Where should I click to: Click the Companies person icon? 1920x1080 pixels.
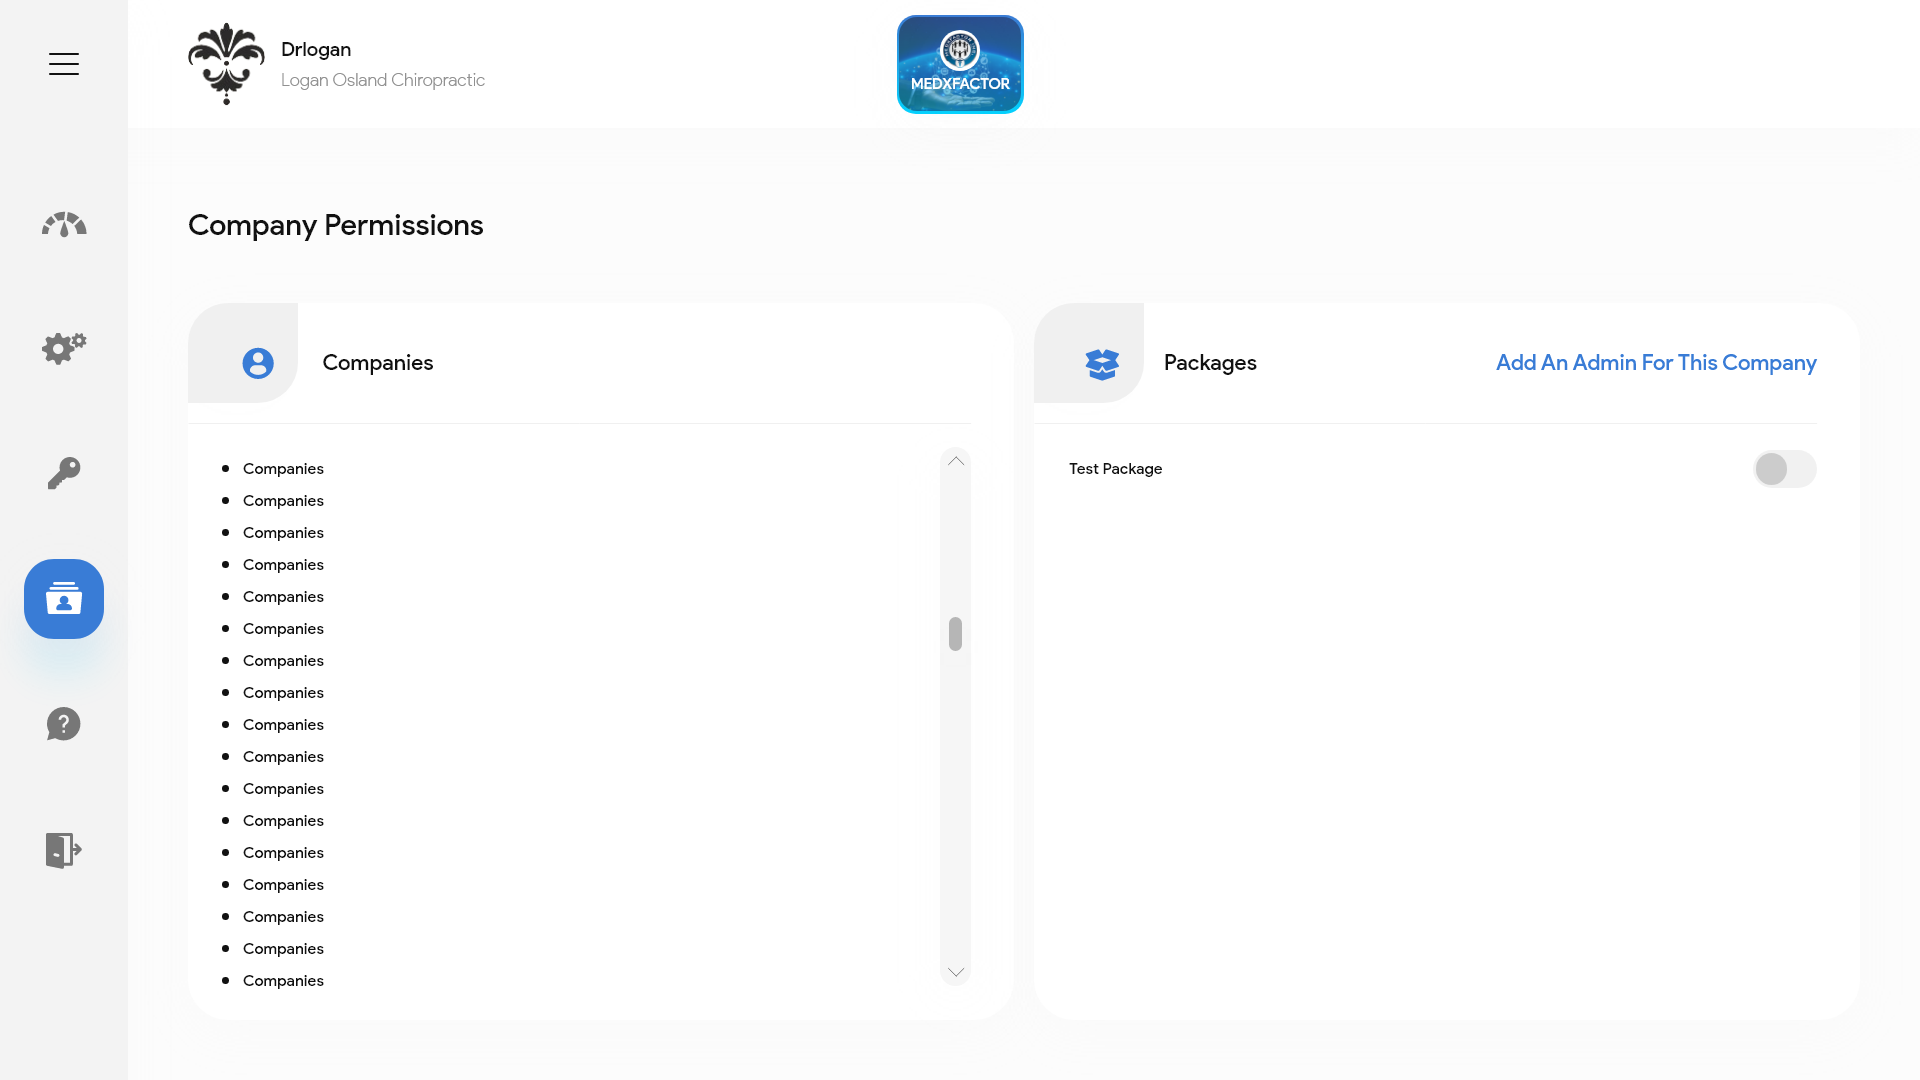[257, 363]
